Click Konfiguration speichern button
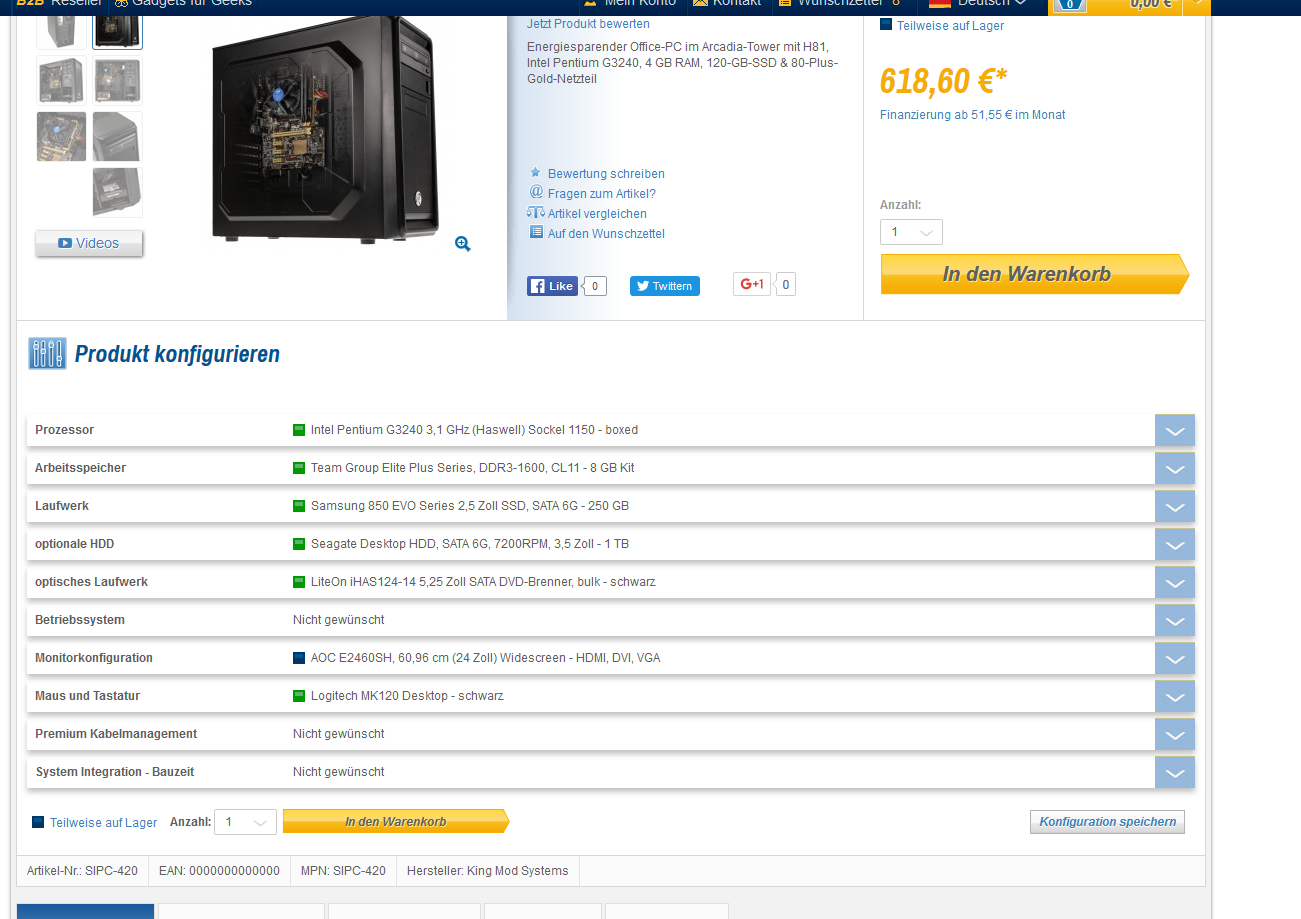 (x=1107, y=822)
